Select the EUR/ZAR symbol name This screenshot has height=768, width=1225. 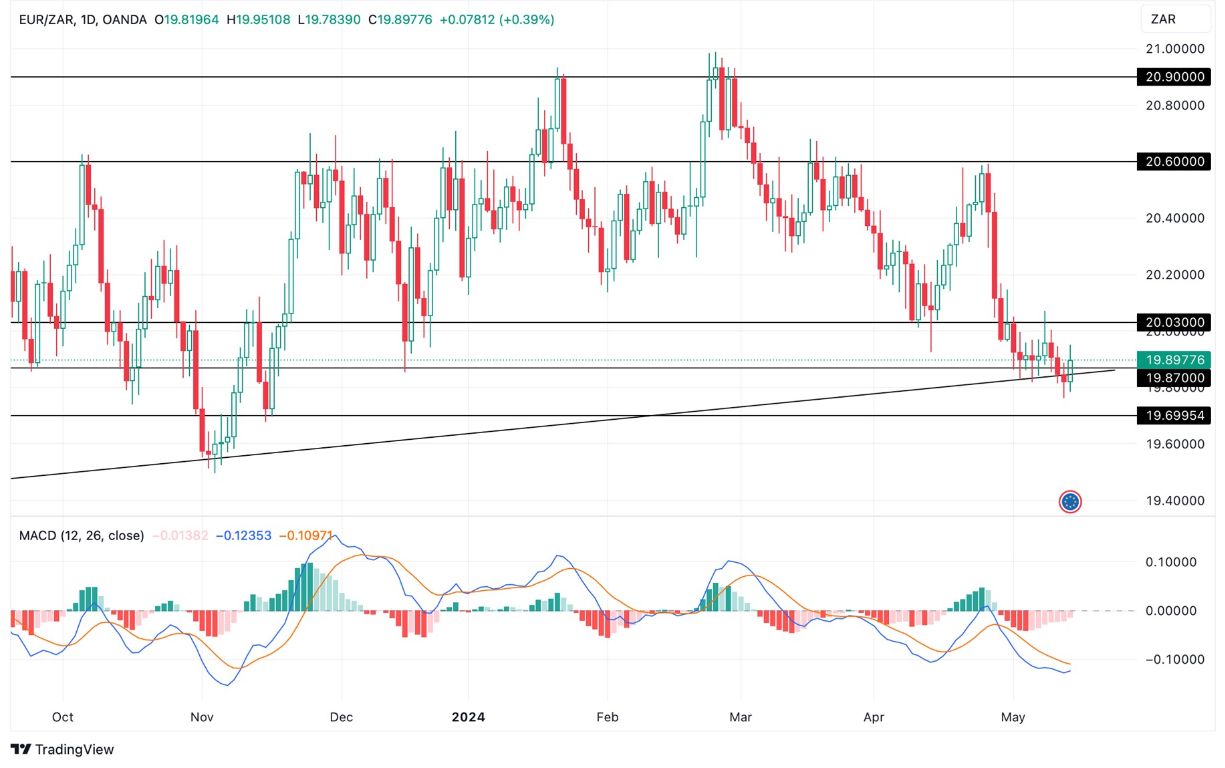click(48, 17)
